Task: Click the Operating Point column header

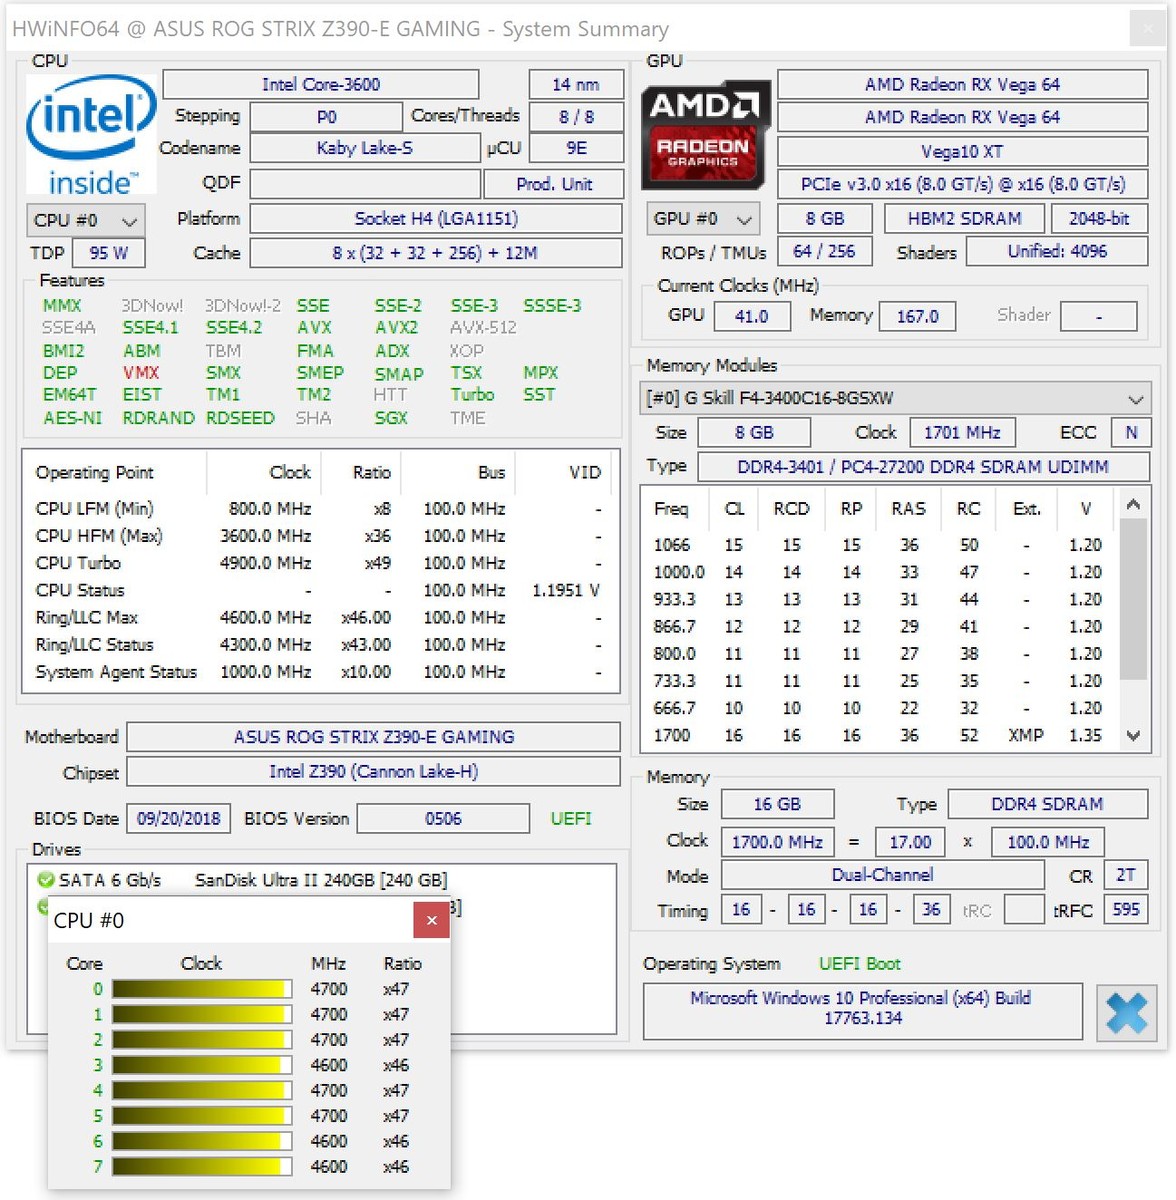Action: 95,472
